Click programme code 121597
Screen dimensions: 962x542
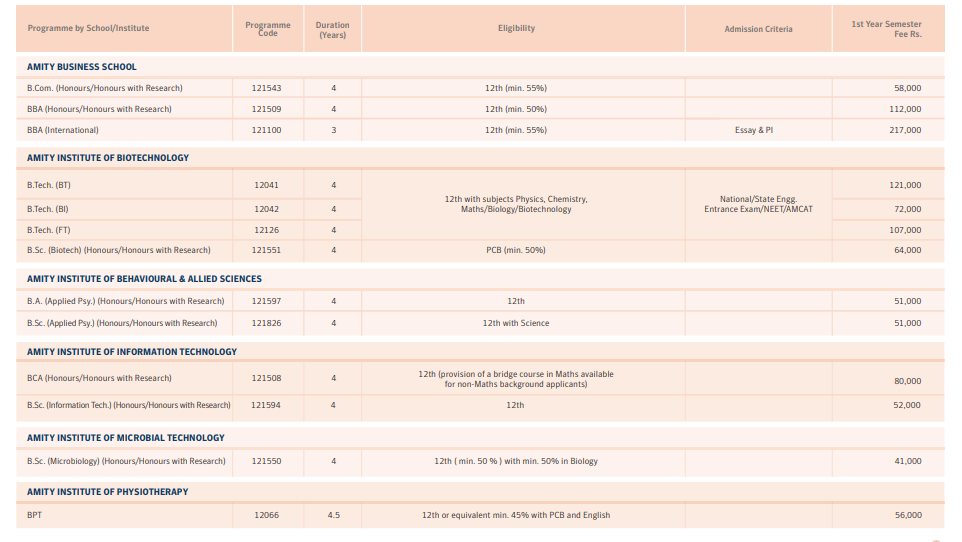(266, 301)
